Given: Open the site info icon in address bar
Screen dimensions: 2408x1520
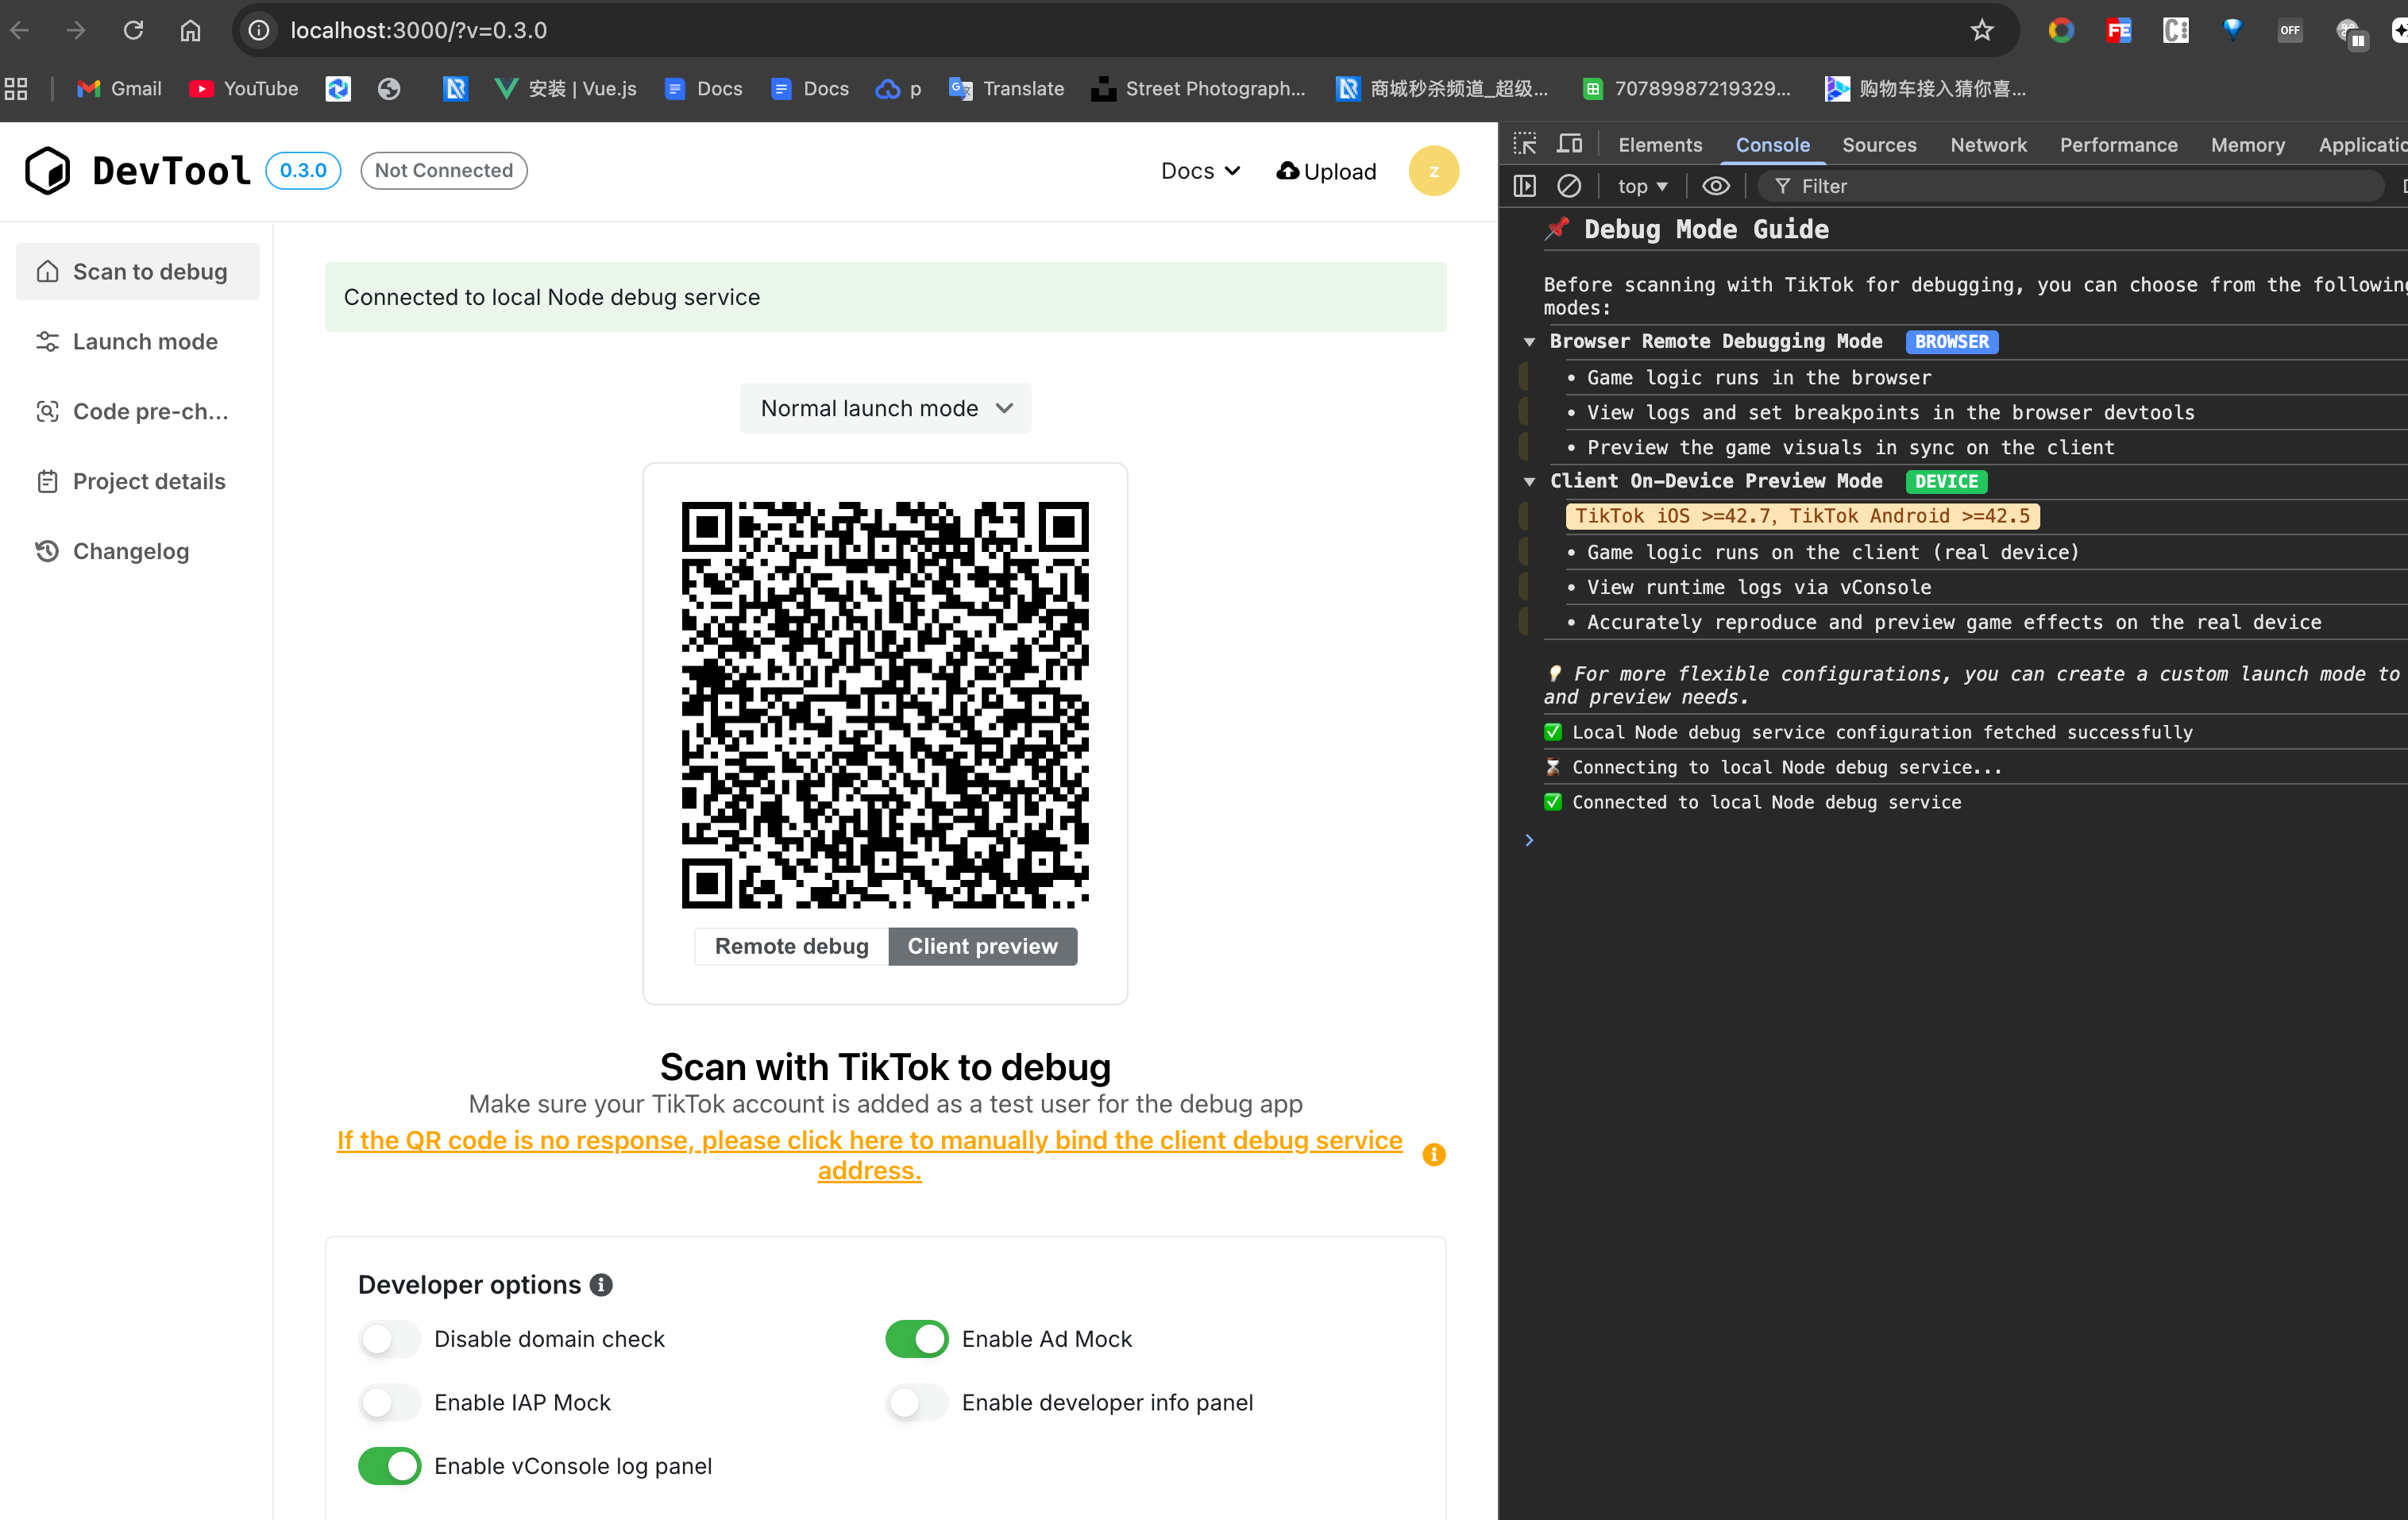Looking at the screenshot, I should [259, 30].
